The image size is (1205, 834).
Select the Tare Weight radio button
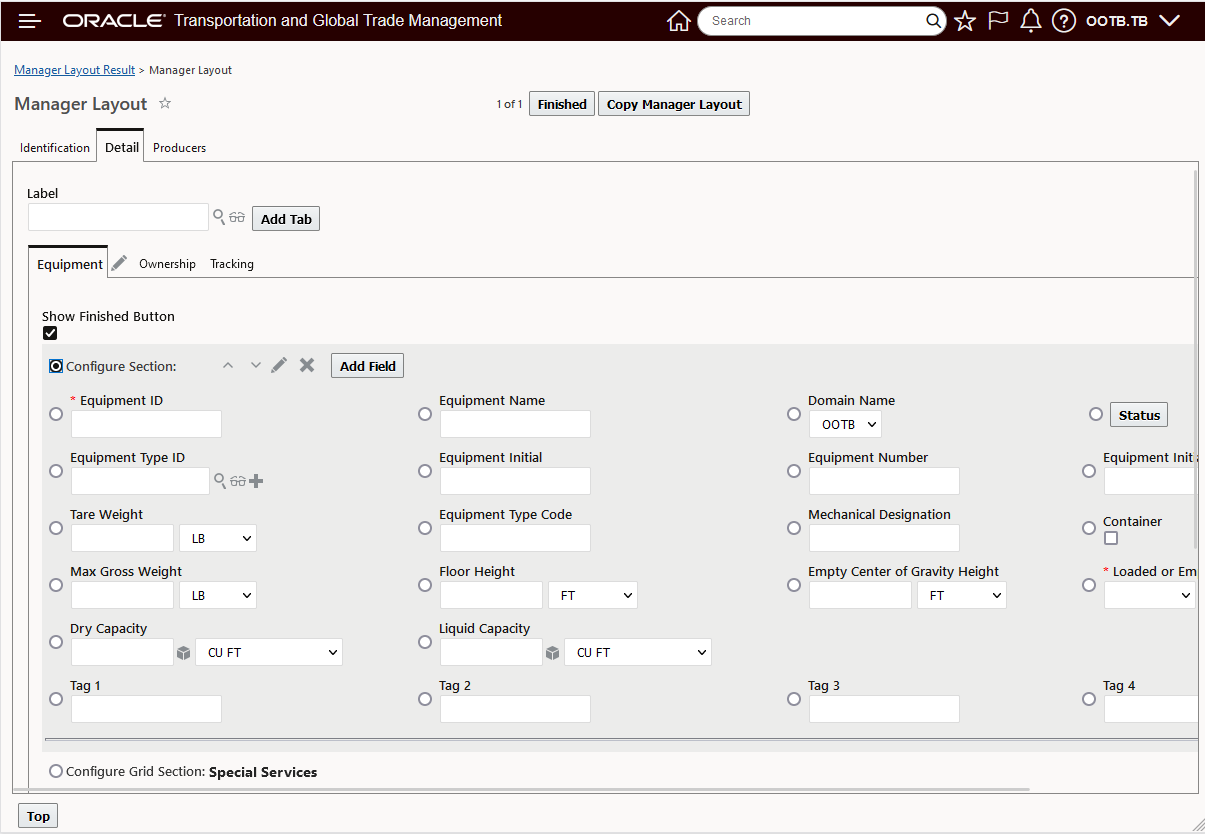coord(56,528)
